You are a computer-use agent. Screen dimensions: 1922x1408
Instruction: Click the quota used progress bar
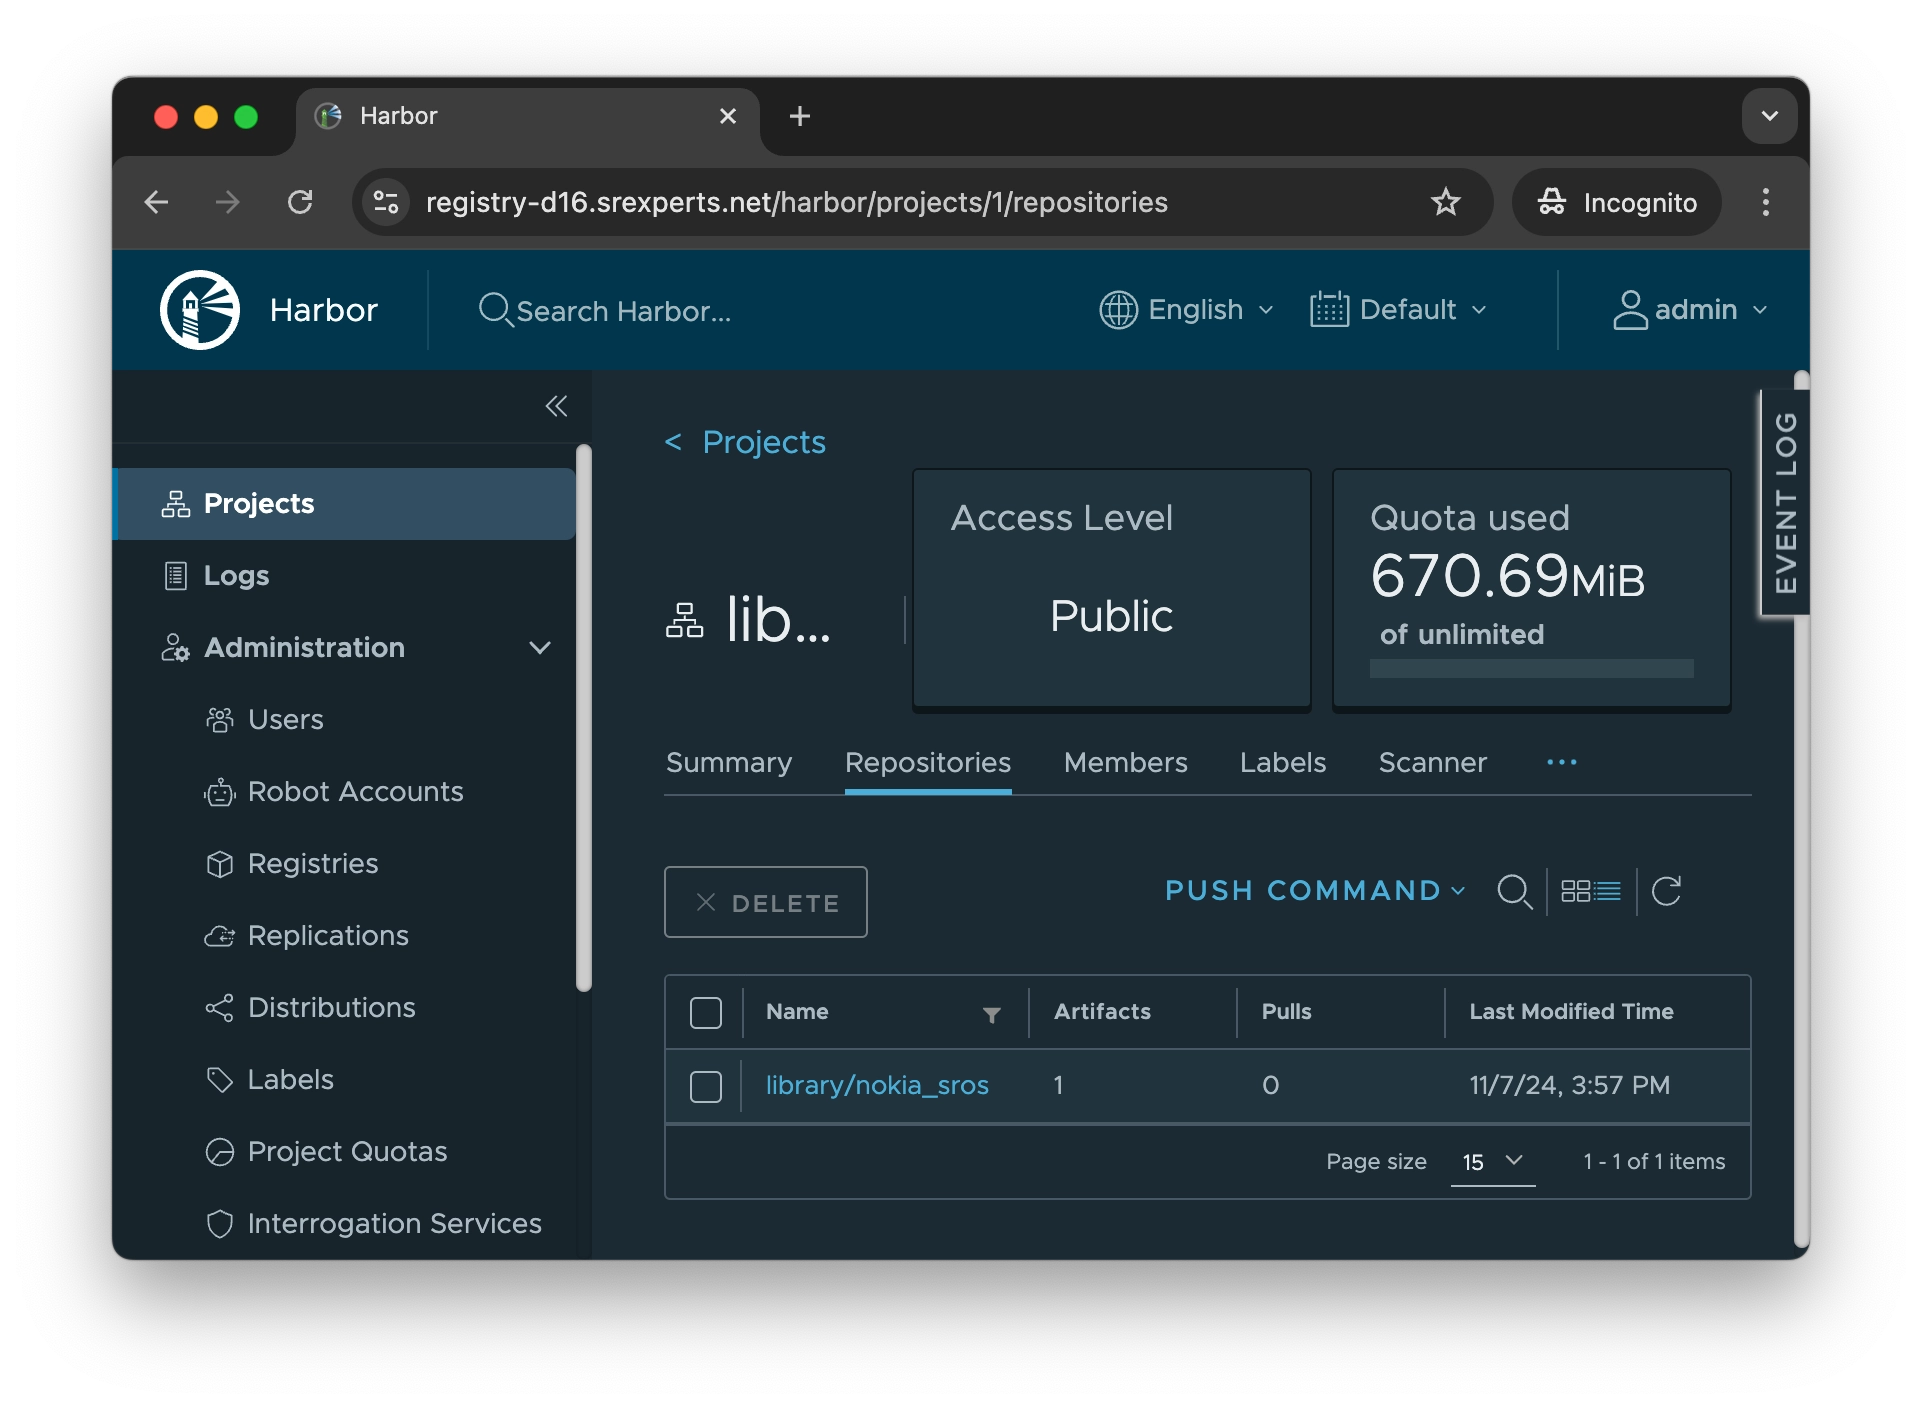click(x=1531, y=668)
